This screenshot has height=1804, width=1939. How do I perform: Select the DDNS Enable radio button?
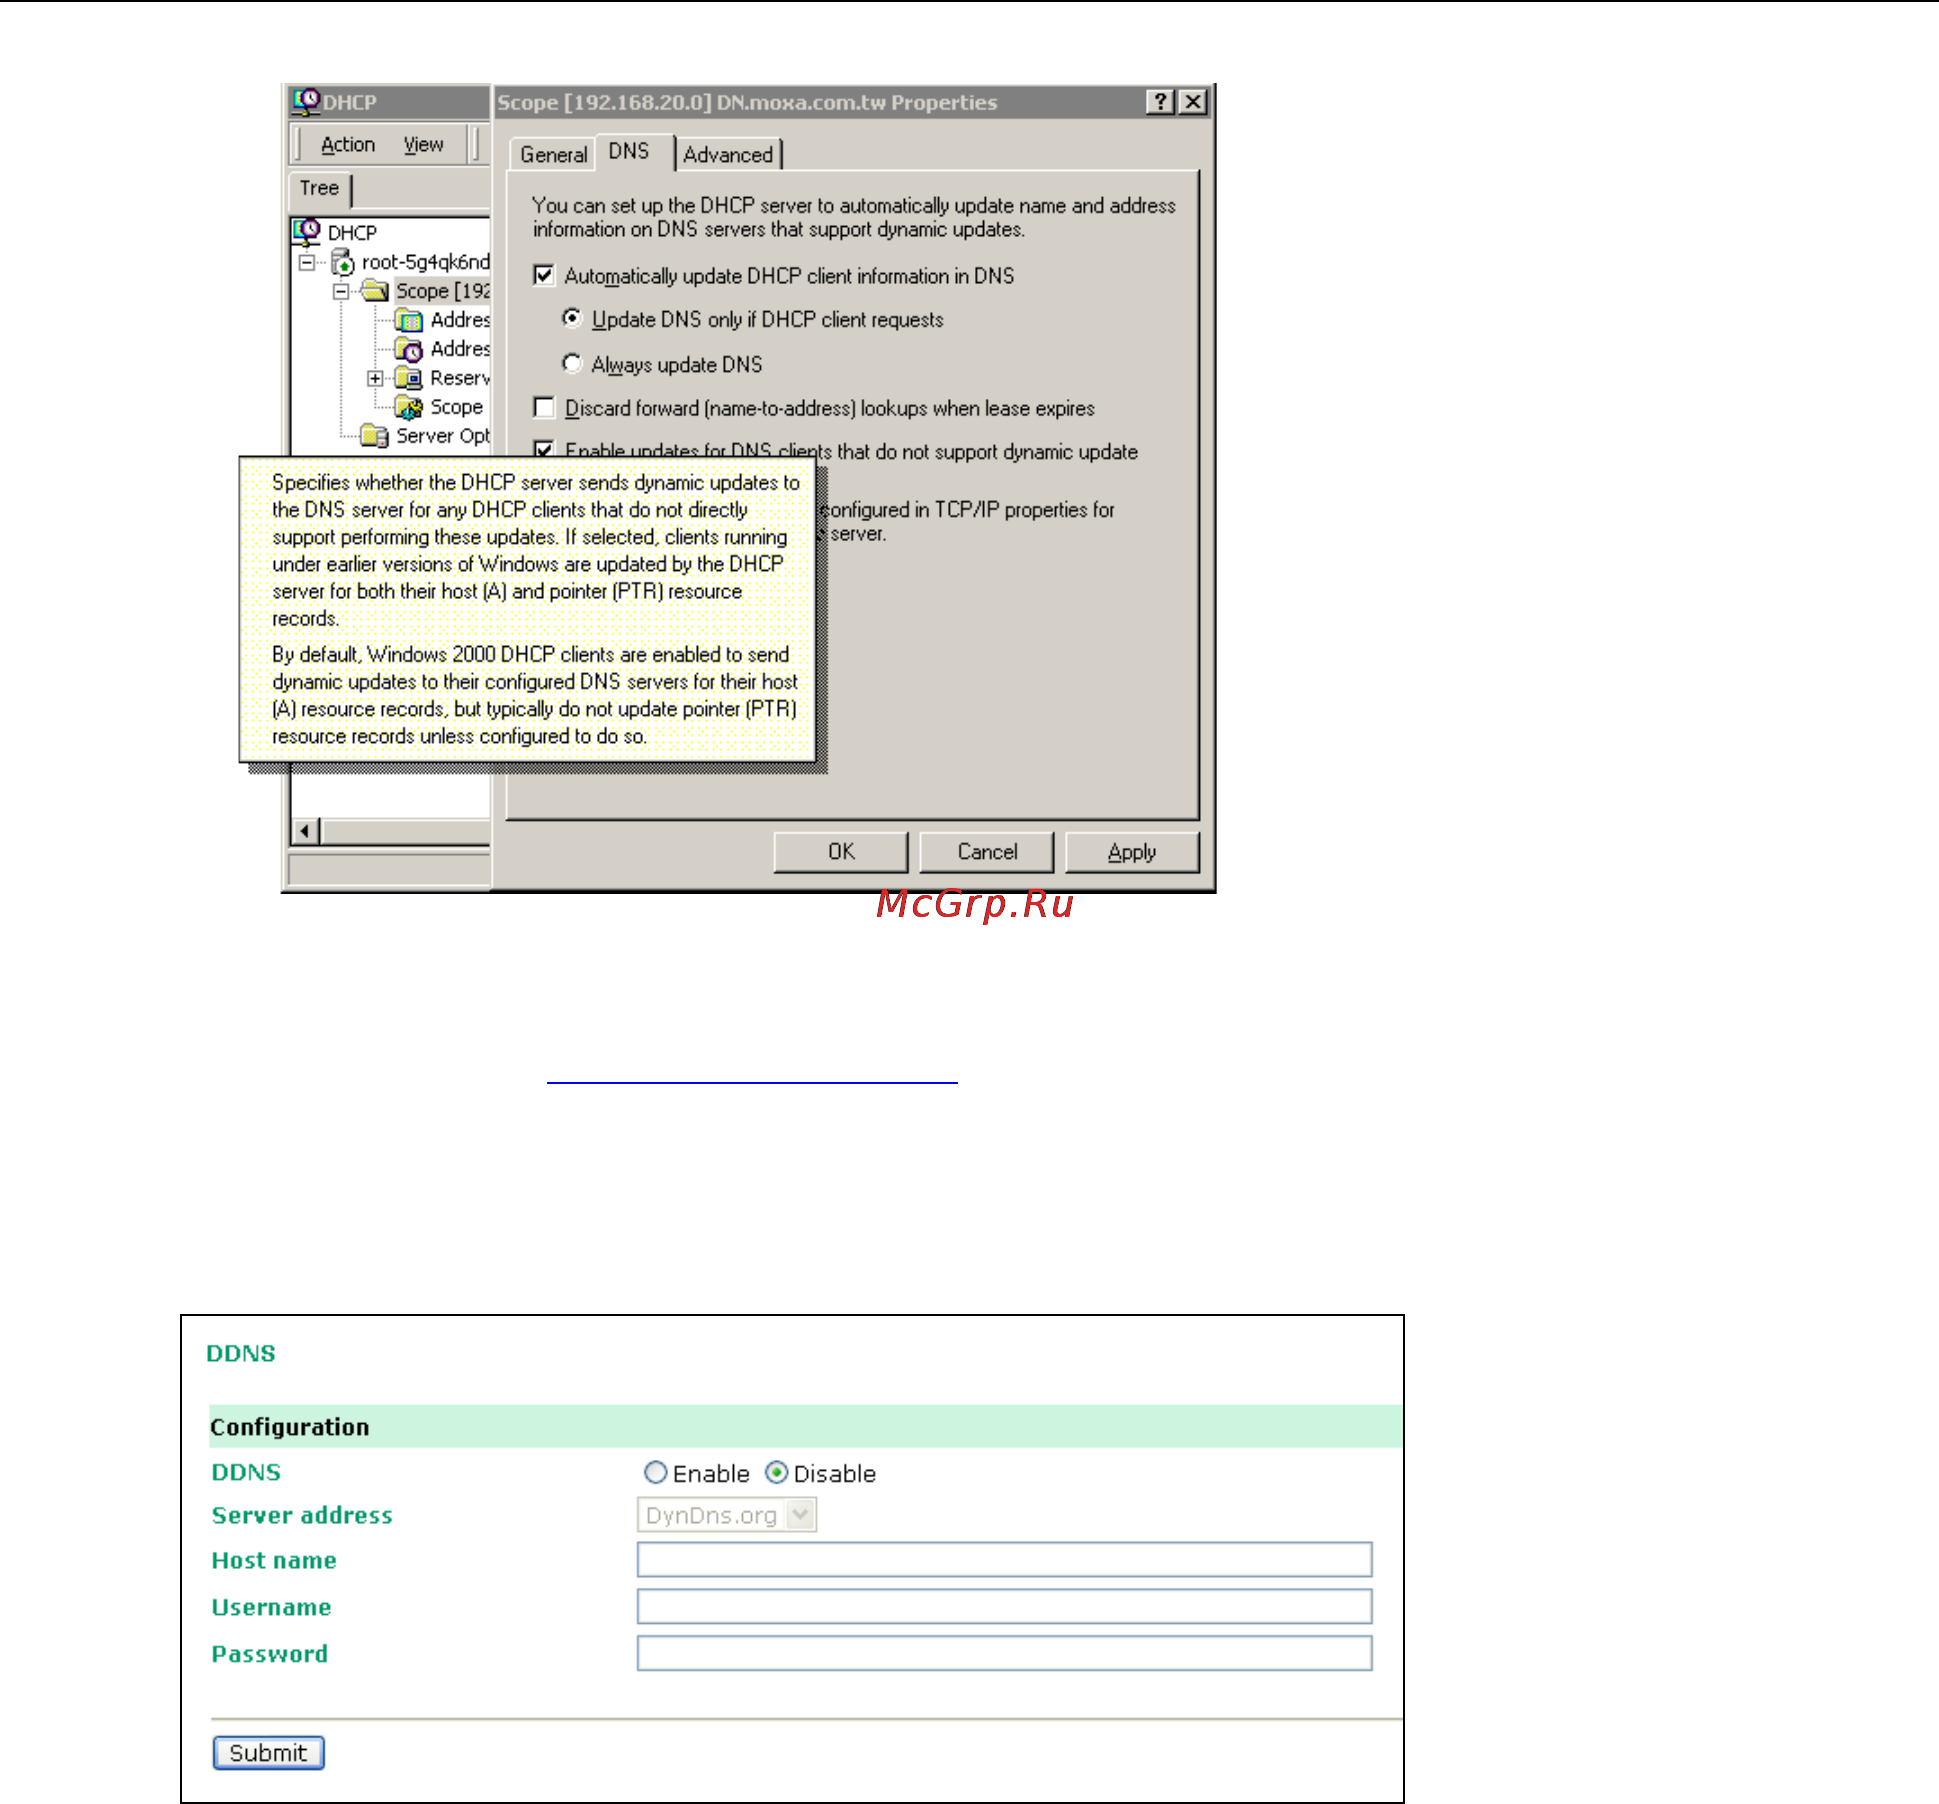point(656,1473)
